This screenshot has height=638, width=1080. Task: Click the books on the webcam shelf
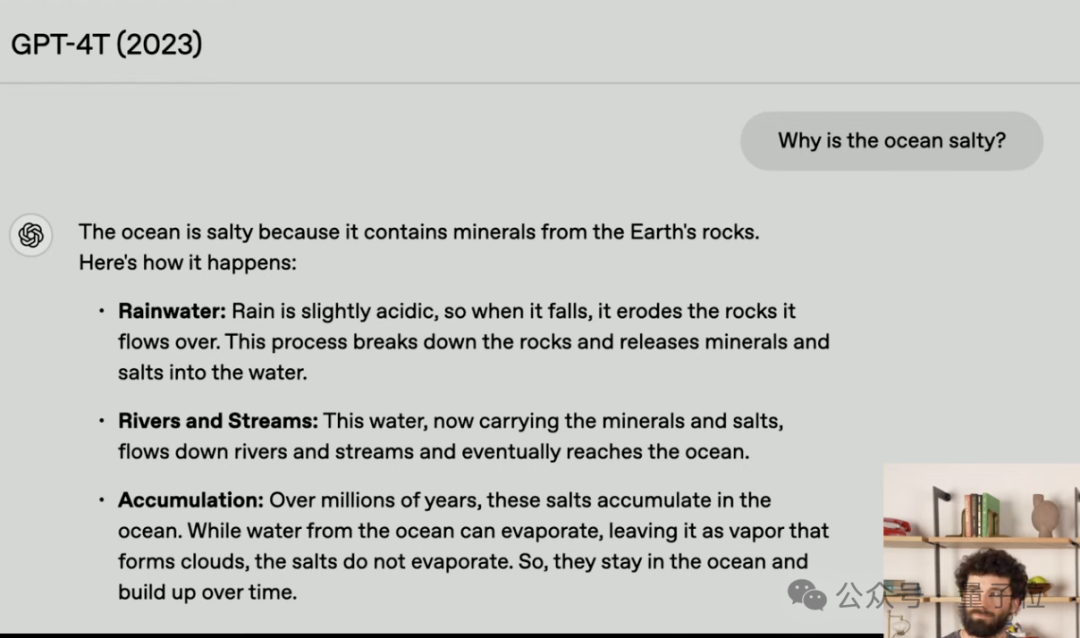(980, 515)
